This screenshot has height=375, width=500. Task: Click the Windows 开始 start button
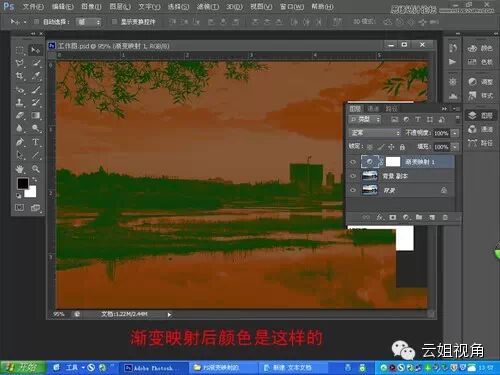(x=23, y=368)
